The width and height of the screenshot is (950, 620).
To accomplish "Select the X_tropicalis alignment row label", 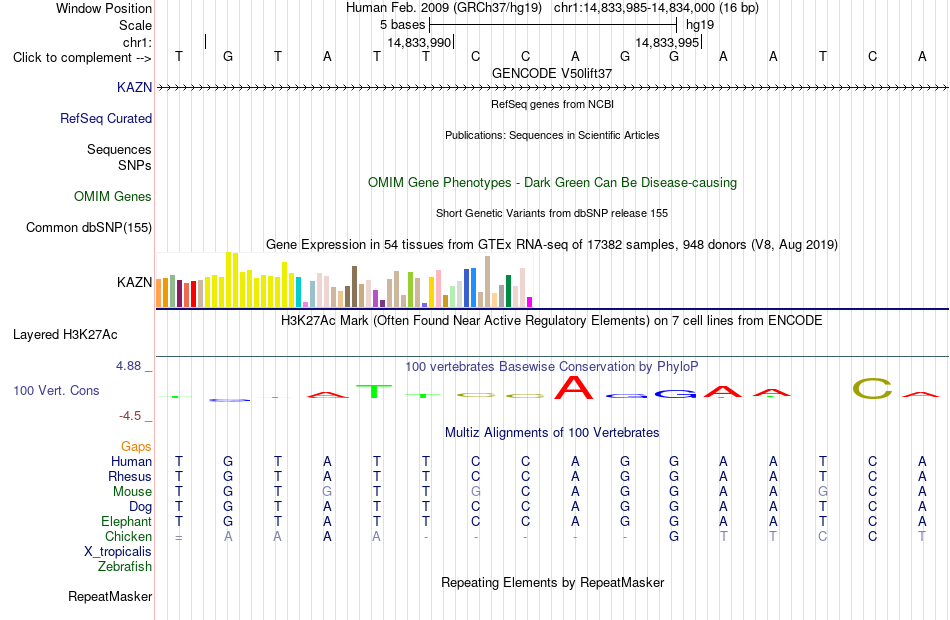I will point(118,552).
